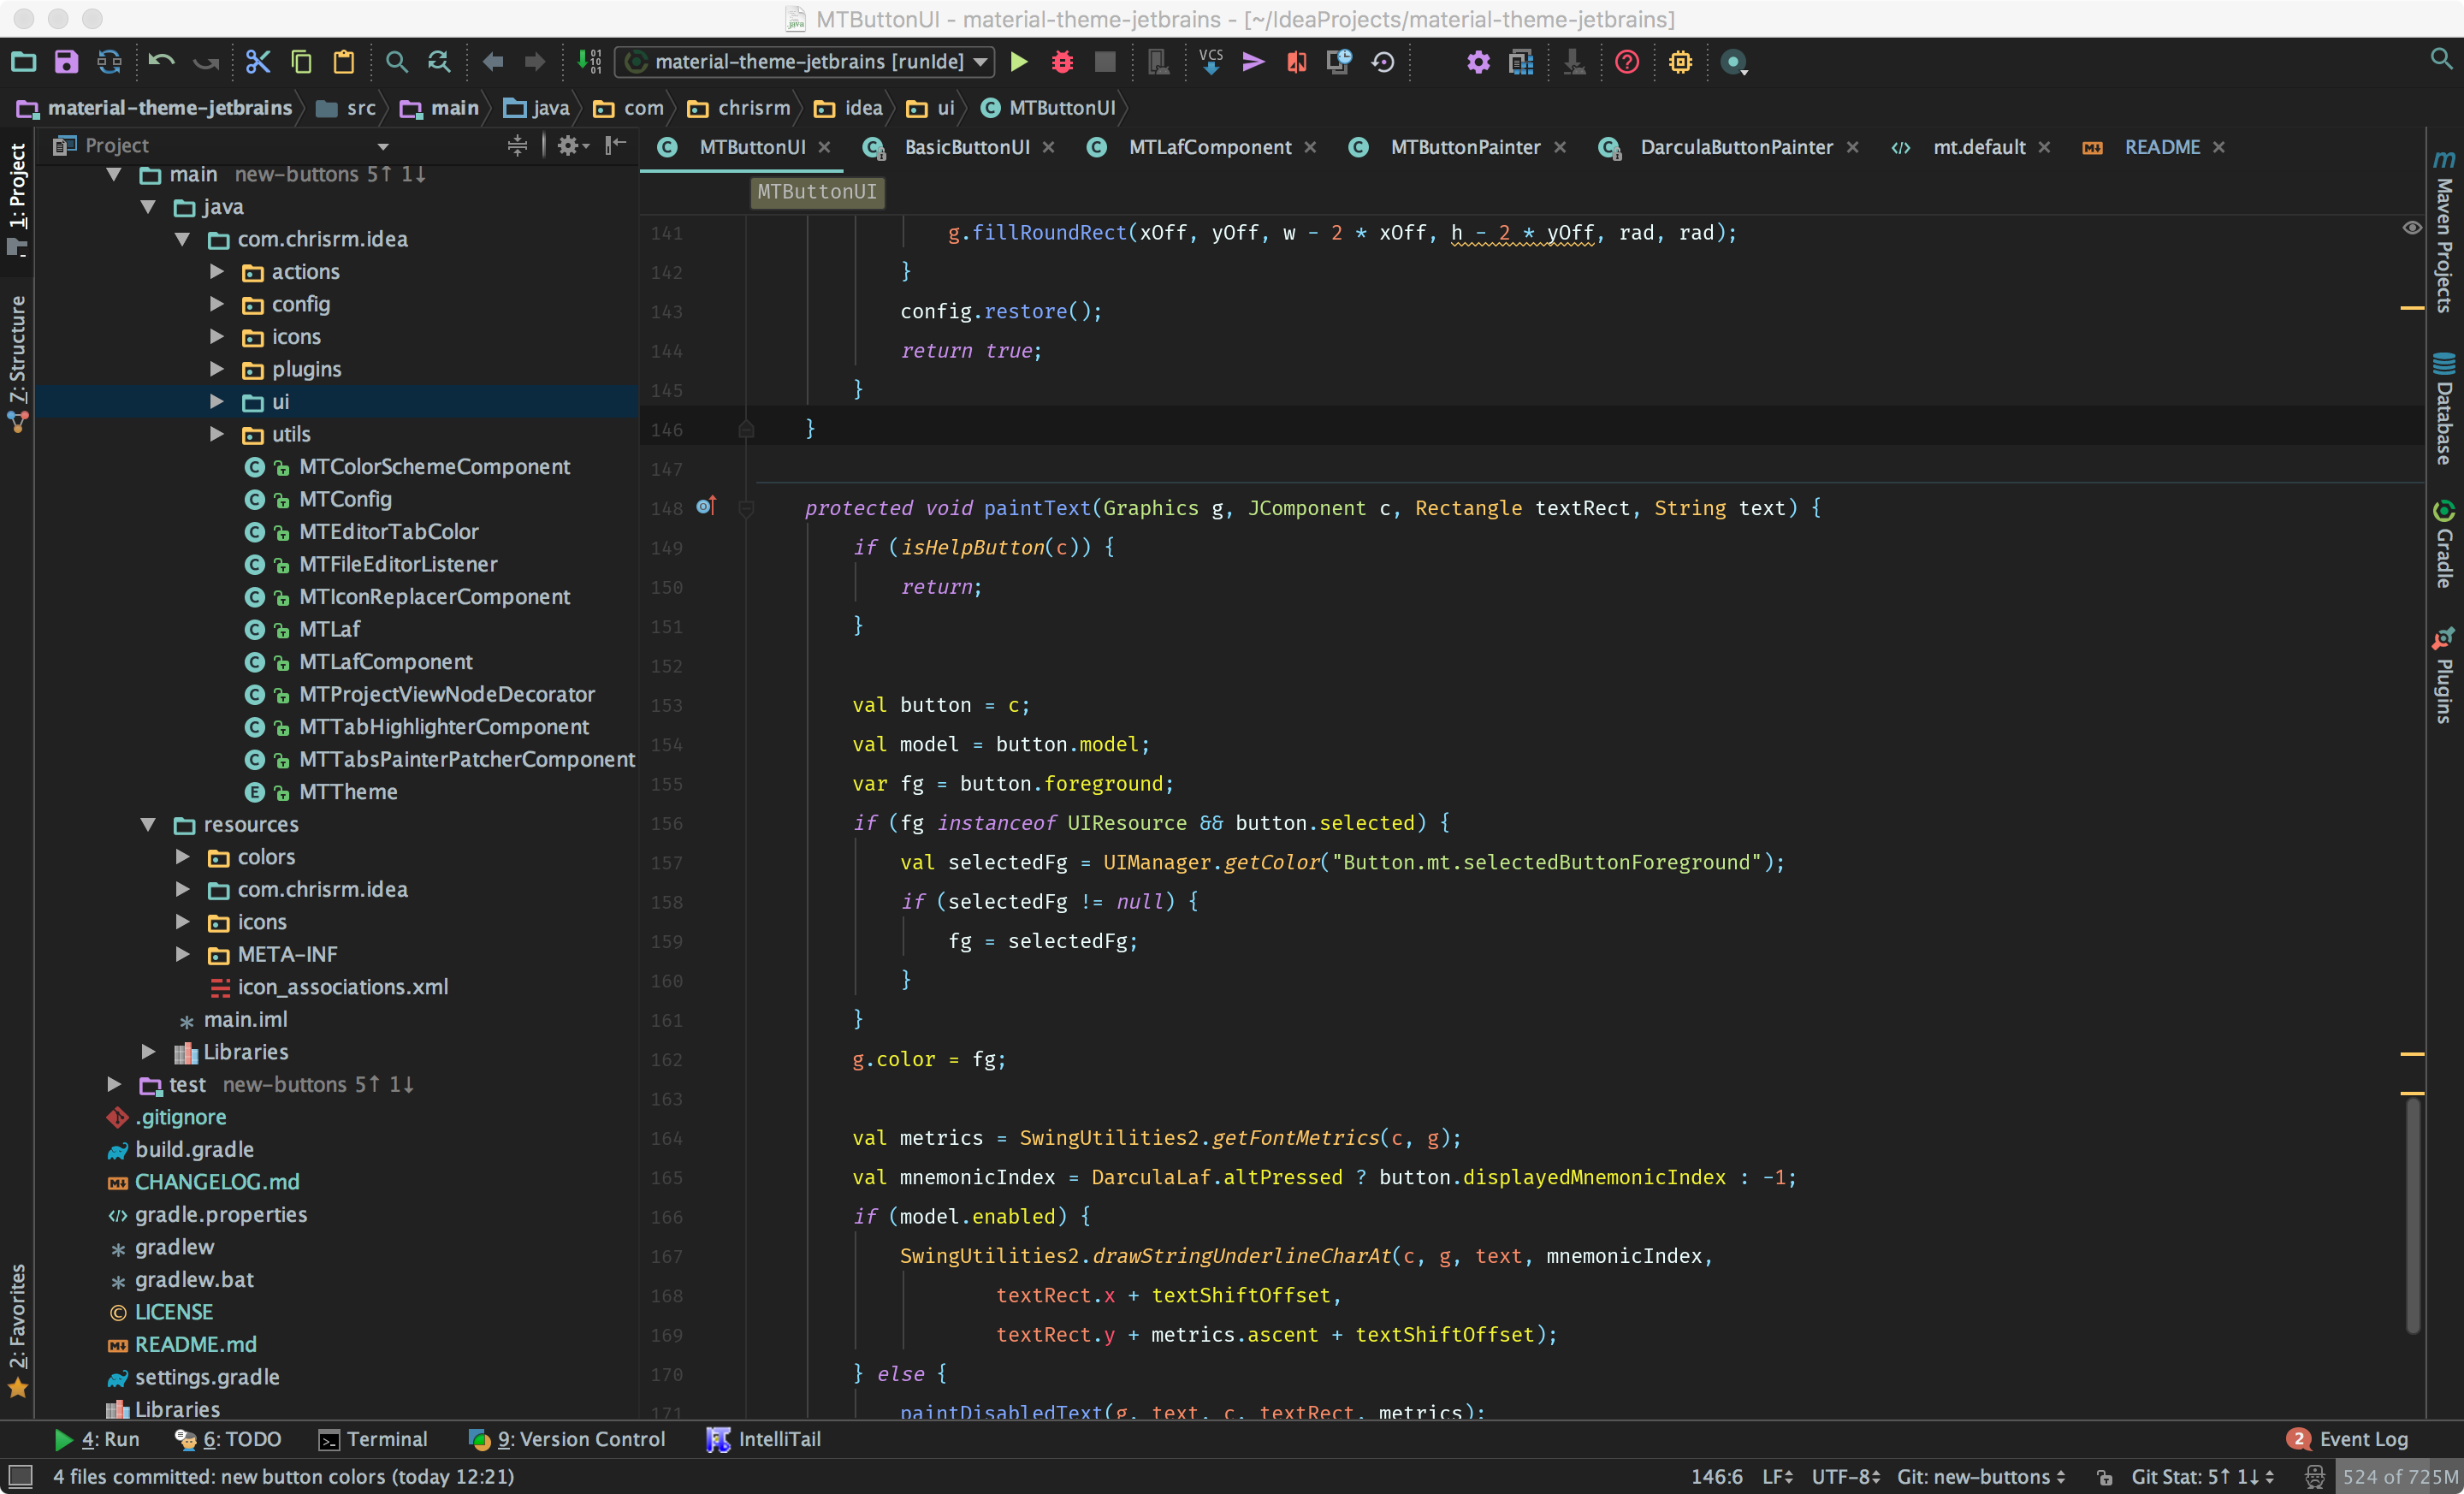Open Settings gear in main toolbar

tap(1478, 62)
